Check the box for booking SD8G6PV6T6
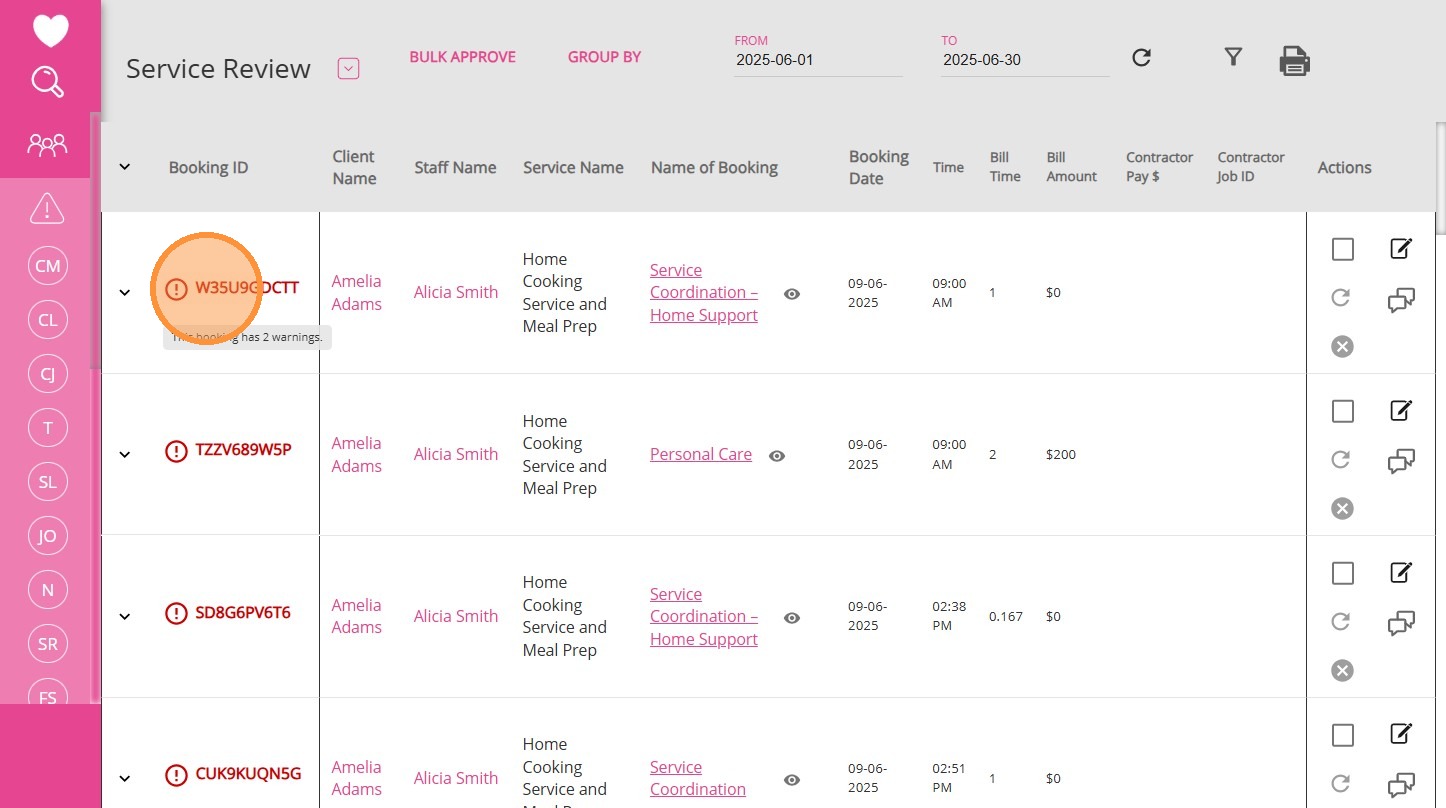Viewport: 1446px width, 808px height. pos(1342,573)
